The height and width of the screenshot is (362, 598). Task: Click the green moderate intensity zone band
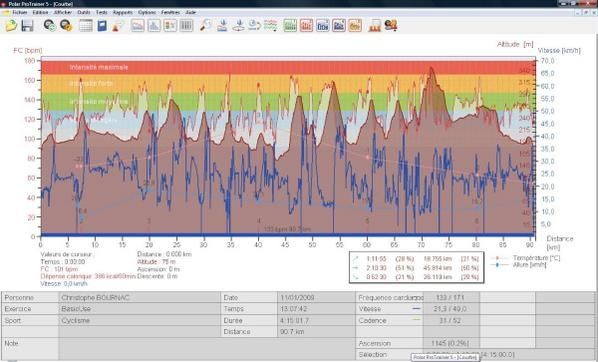(288, 101)
